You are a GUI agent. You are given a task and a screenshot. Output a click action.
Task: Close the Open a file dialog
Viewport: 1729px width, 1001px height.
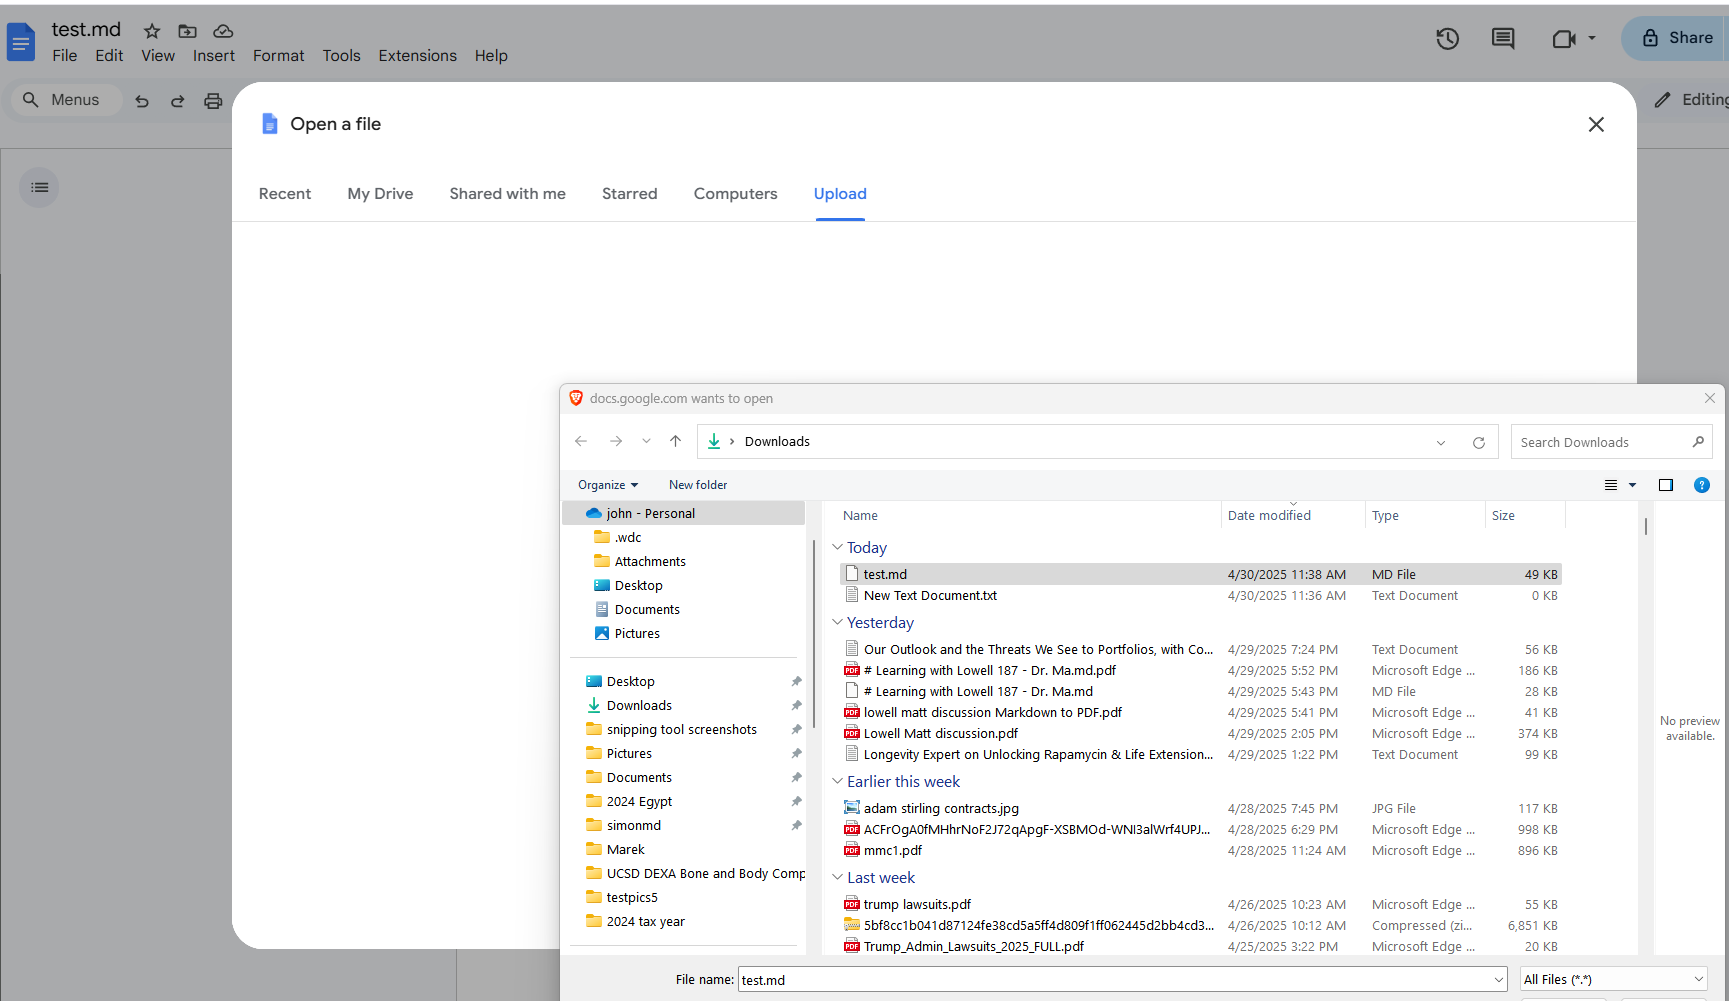click(x=1596, y=124)
